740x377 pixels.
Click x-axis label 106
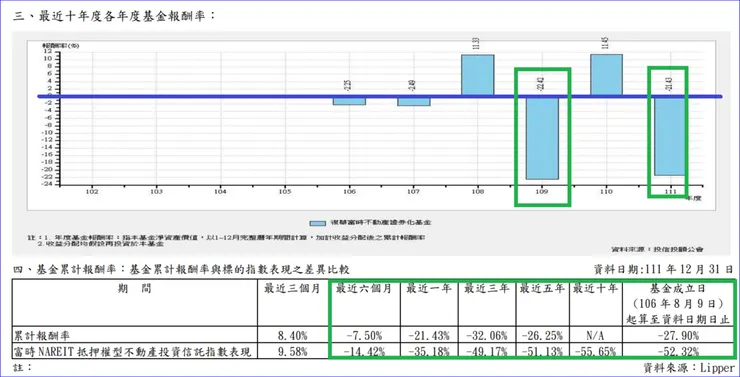tap(349, 192)
